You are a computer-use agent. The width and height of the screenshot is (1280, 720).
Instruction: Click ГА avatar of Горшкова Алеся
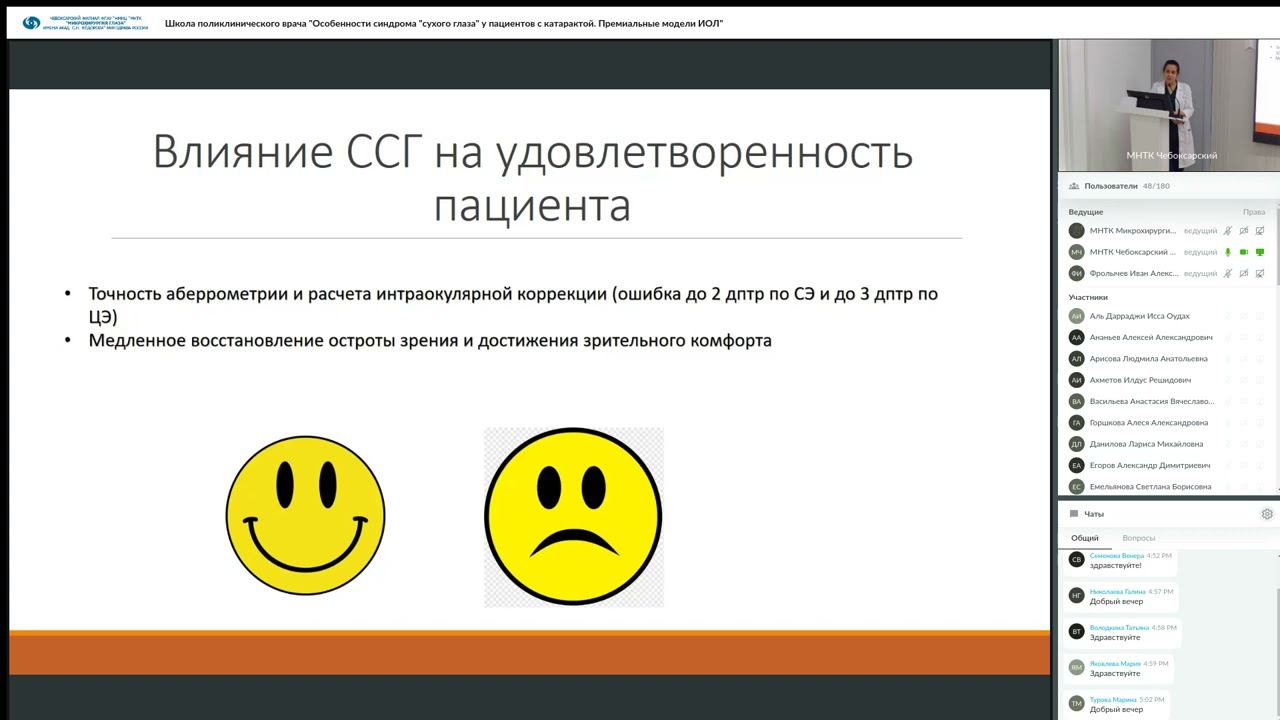[x=1077, y=423]
